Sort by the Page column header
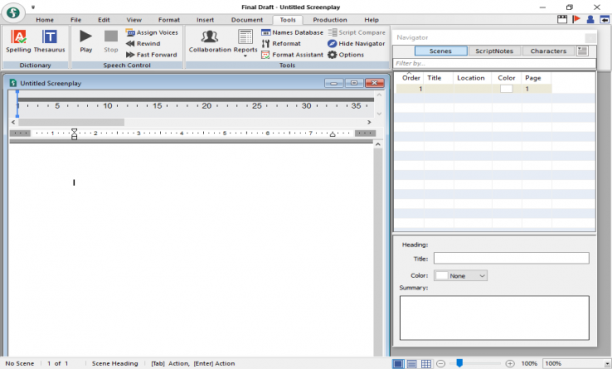612x369 pixels. coord(536,78)
